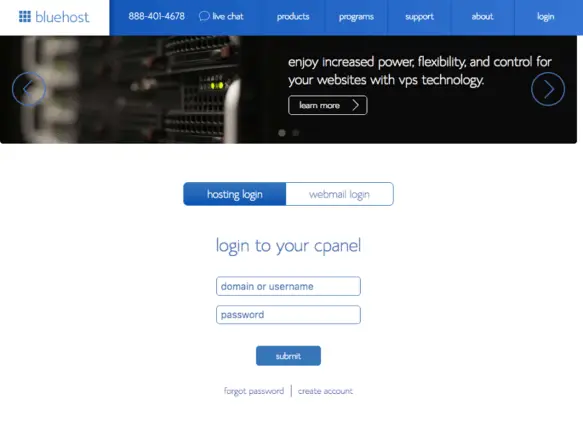Viewport: 583px width, 445px height.
Task: Open the support menu
Action: (419, 16)
